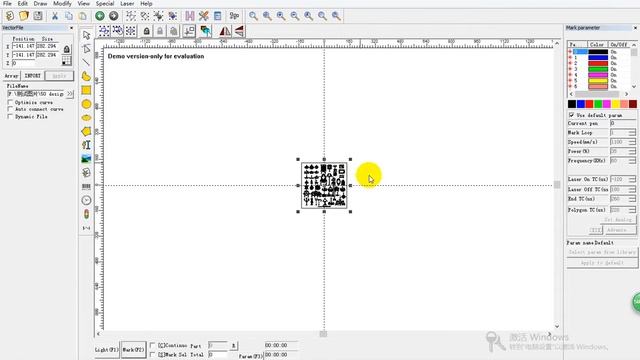
Task: Click the crossed tools parameter icon
Action: 203,16
